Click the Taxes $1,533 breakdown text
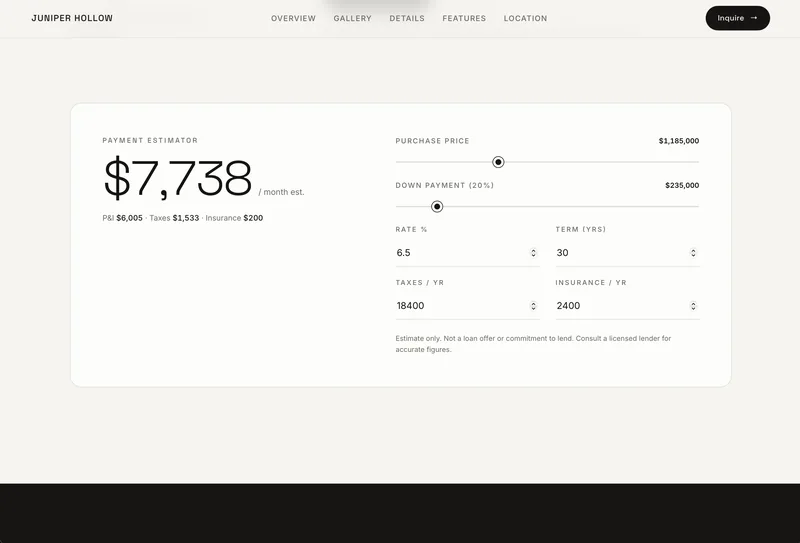The height and width of the screenshot is (543, 800). tap(174, 218)
